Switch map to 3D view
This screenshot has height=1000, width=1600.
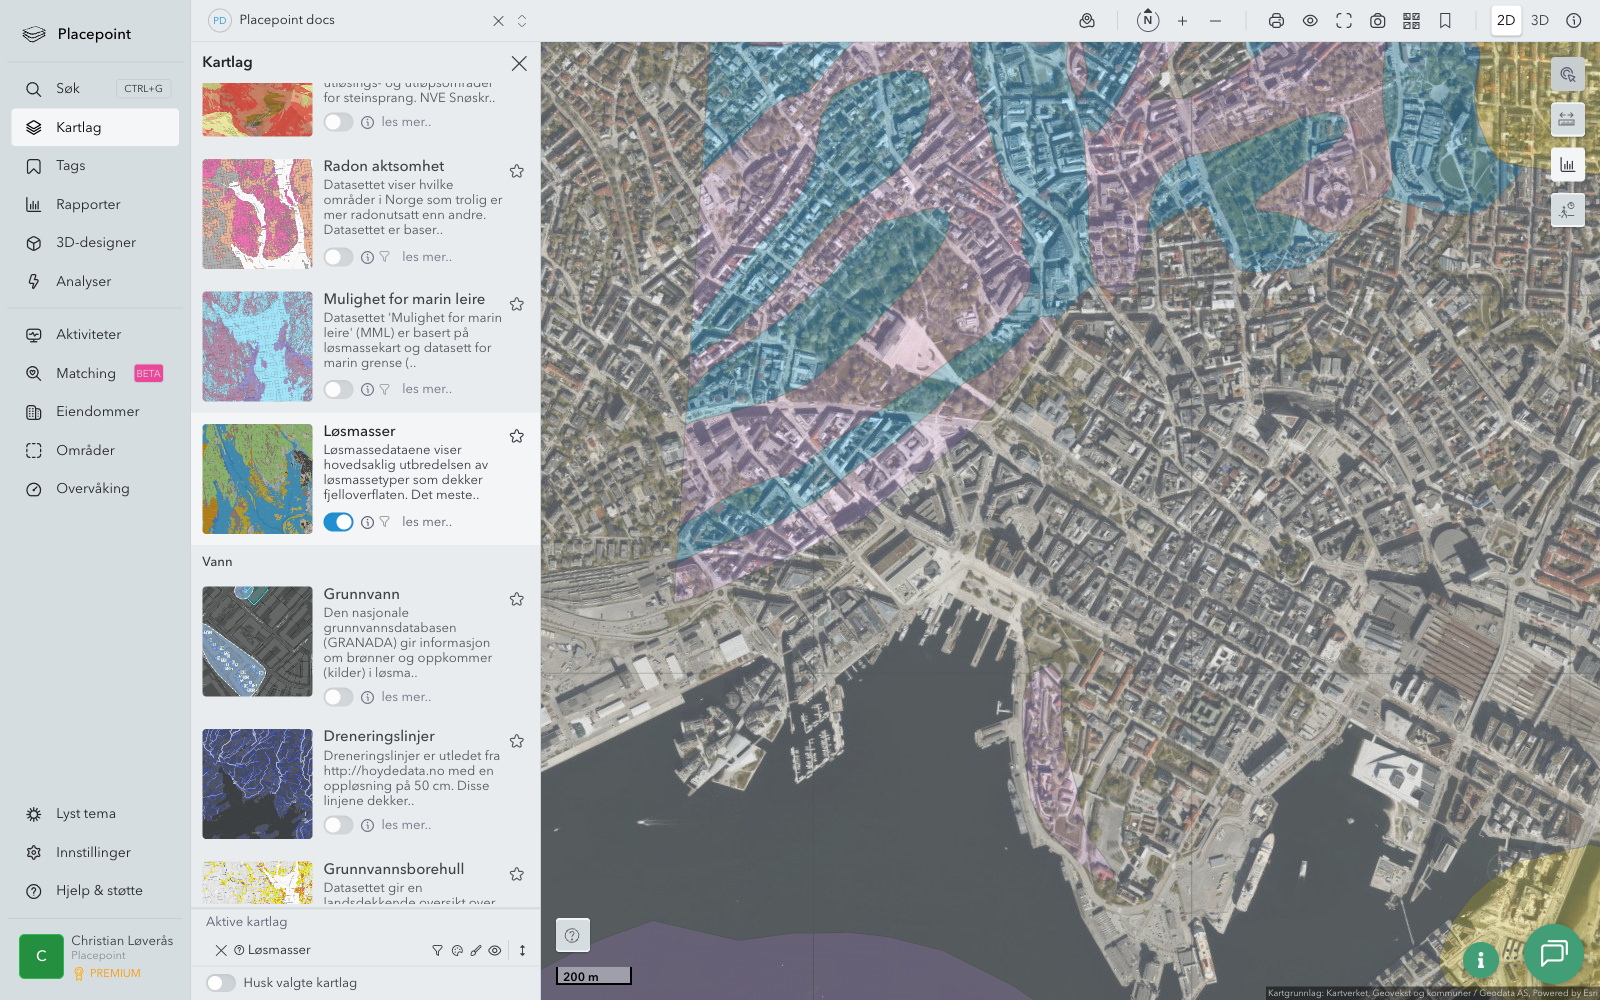pyautogui.click(x=1539, y=20)
